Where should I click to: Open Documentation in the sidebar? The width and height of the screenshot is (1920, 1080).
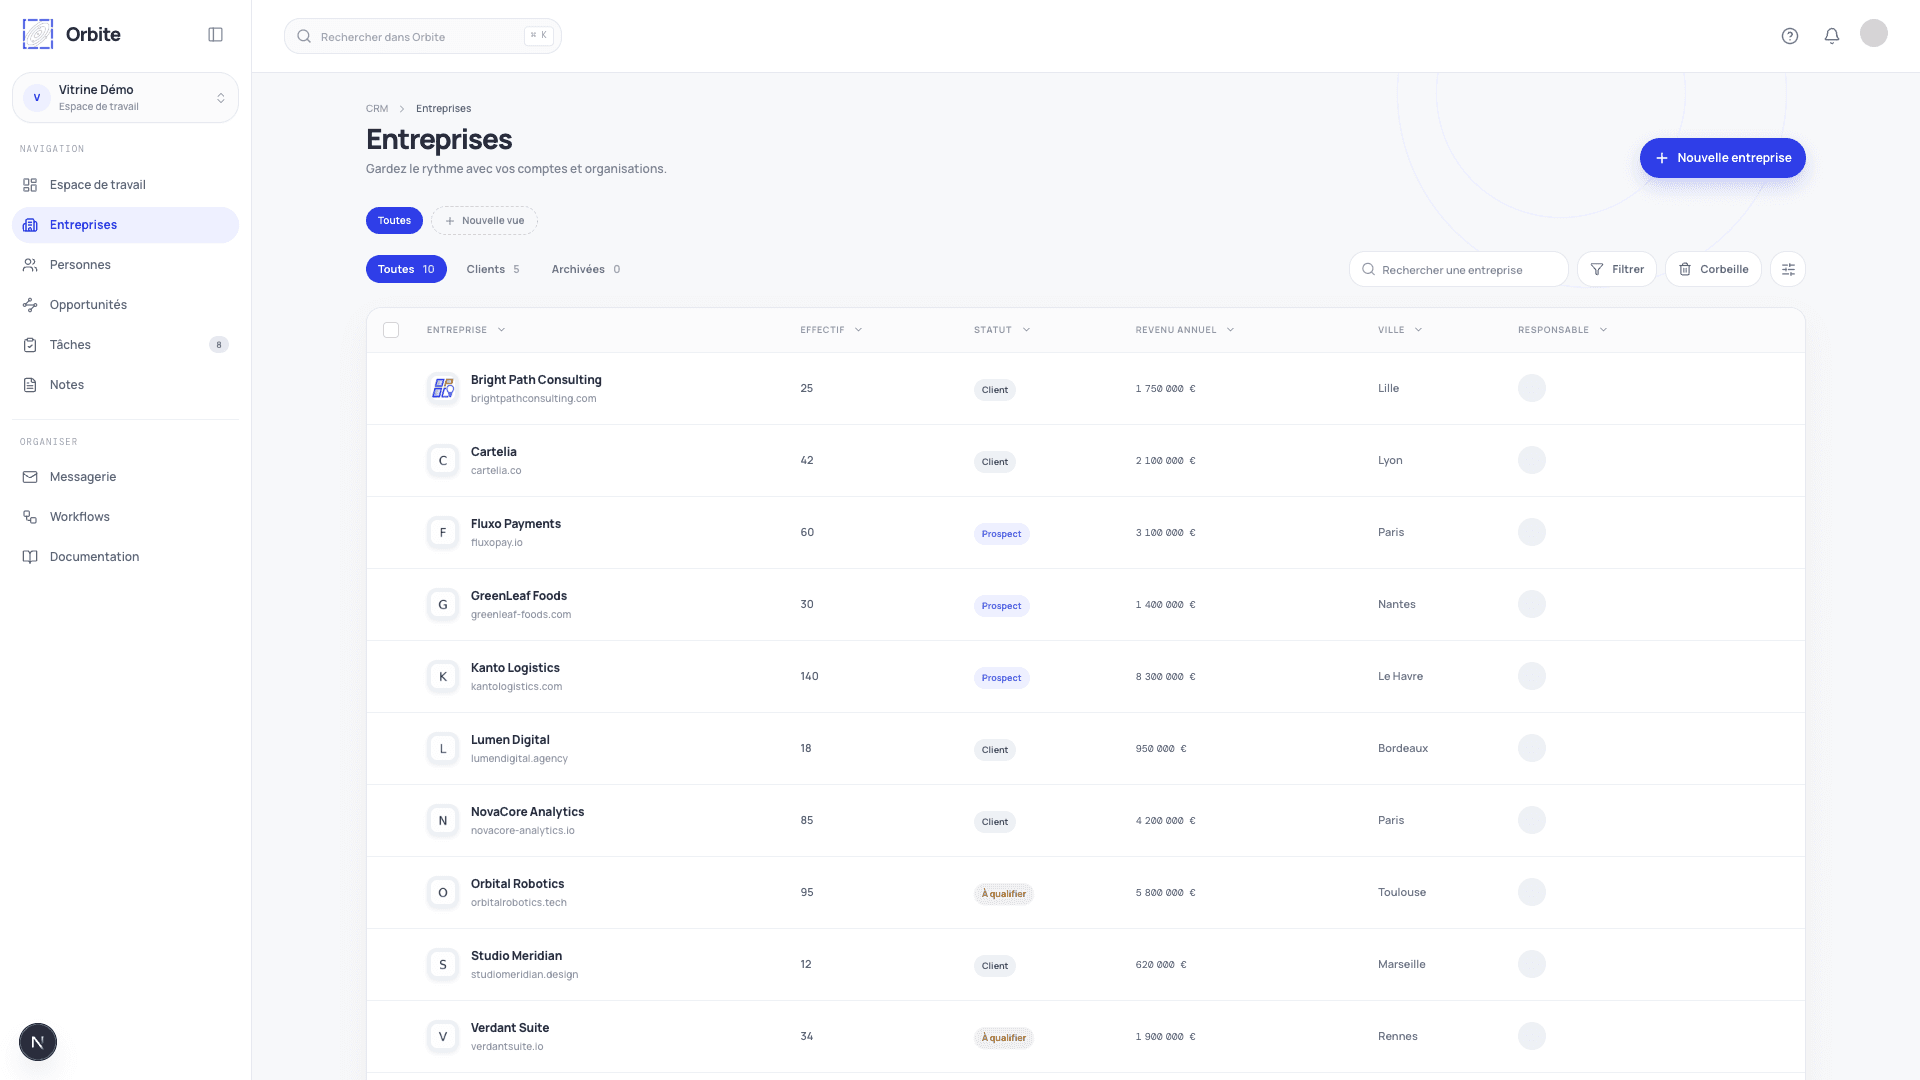point(125,557)
